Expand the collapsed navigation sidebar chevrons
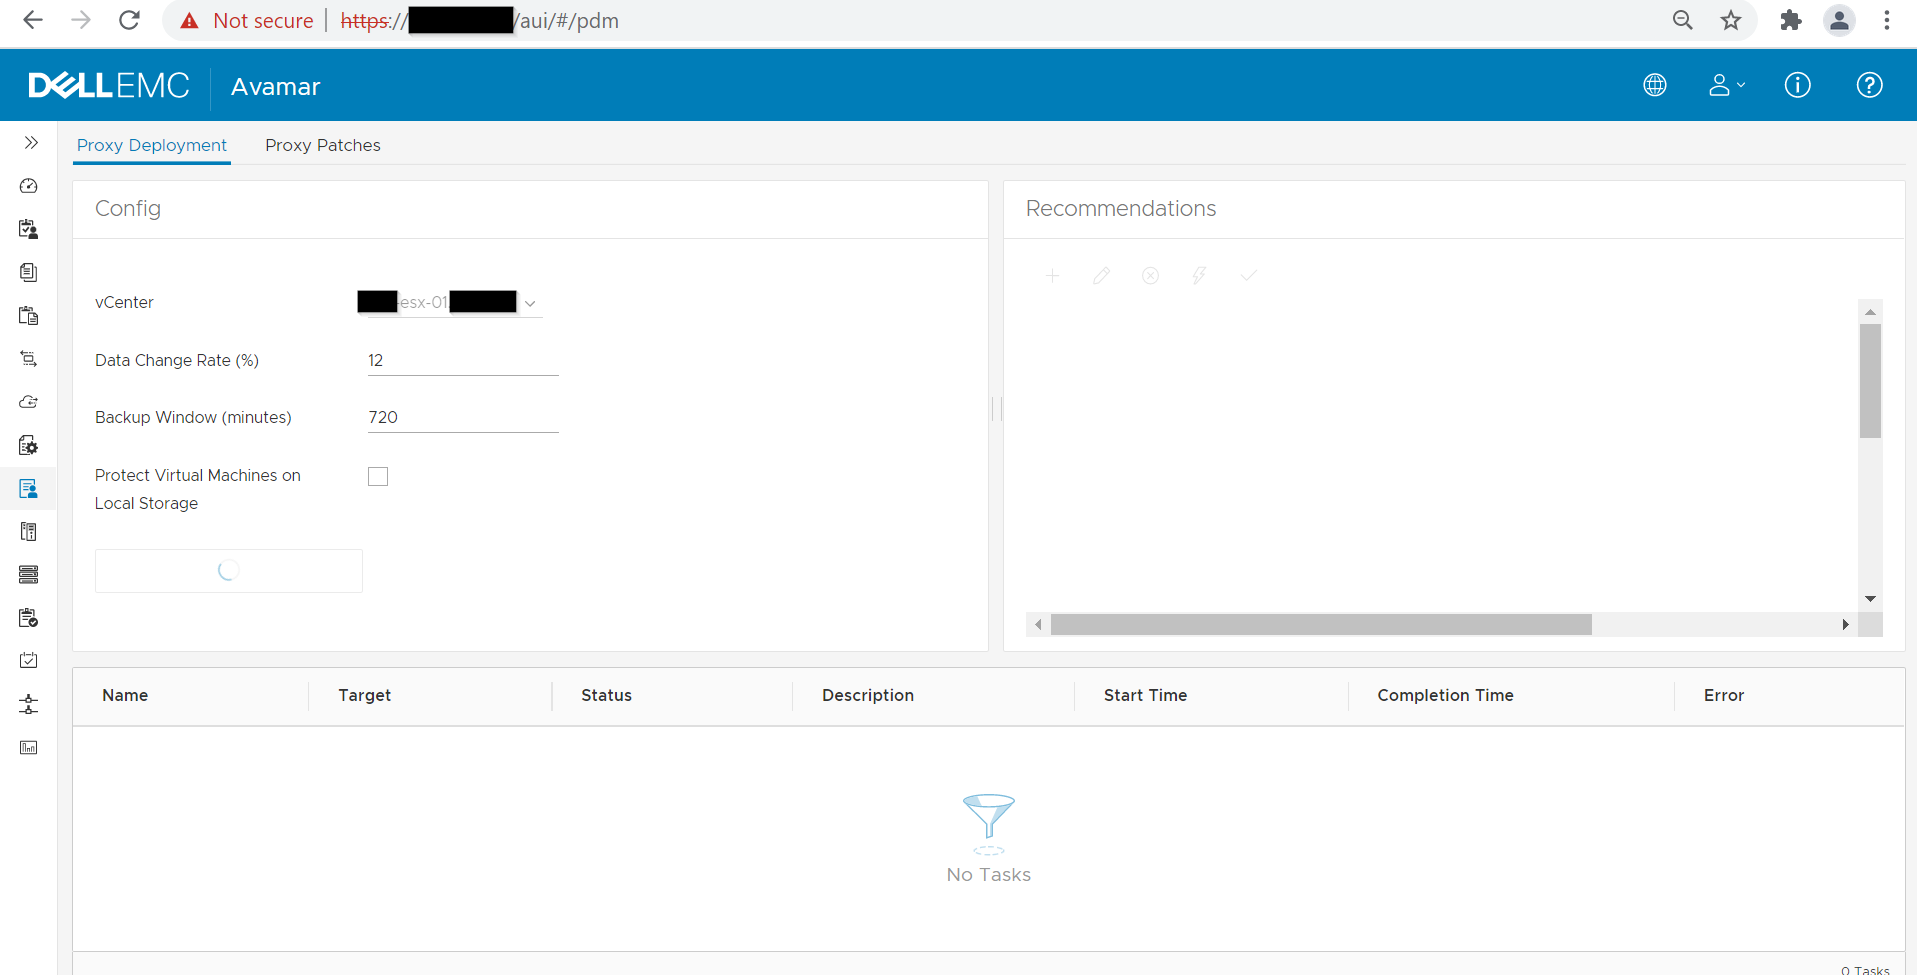Viewport: 1917px width, 975px height. coord(30,142)
